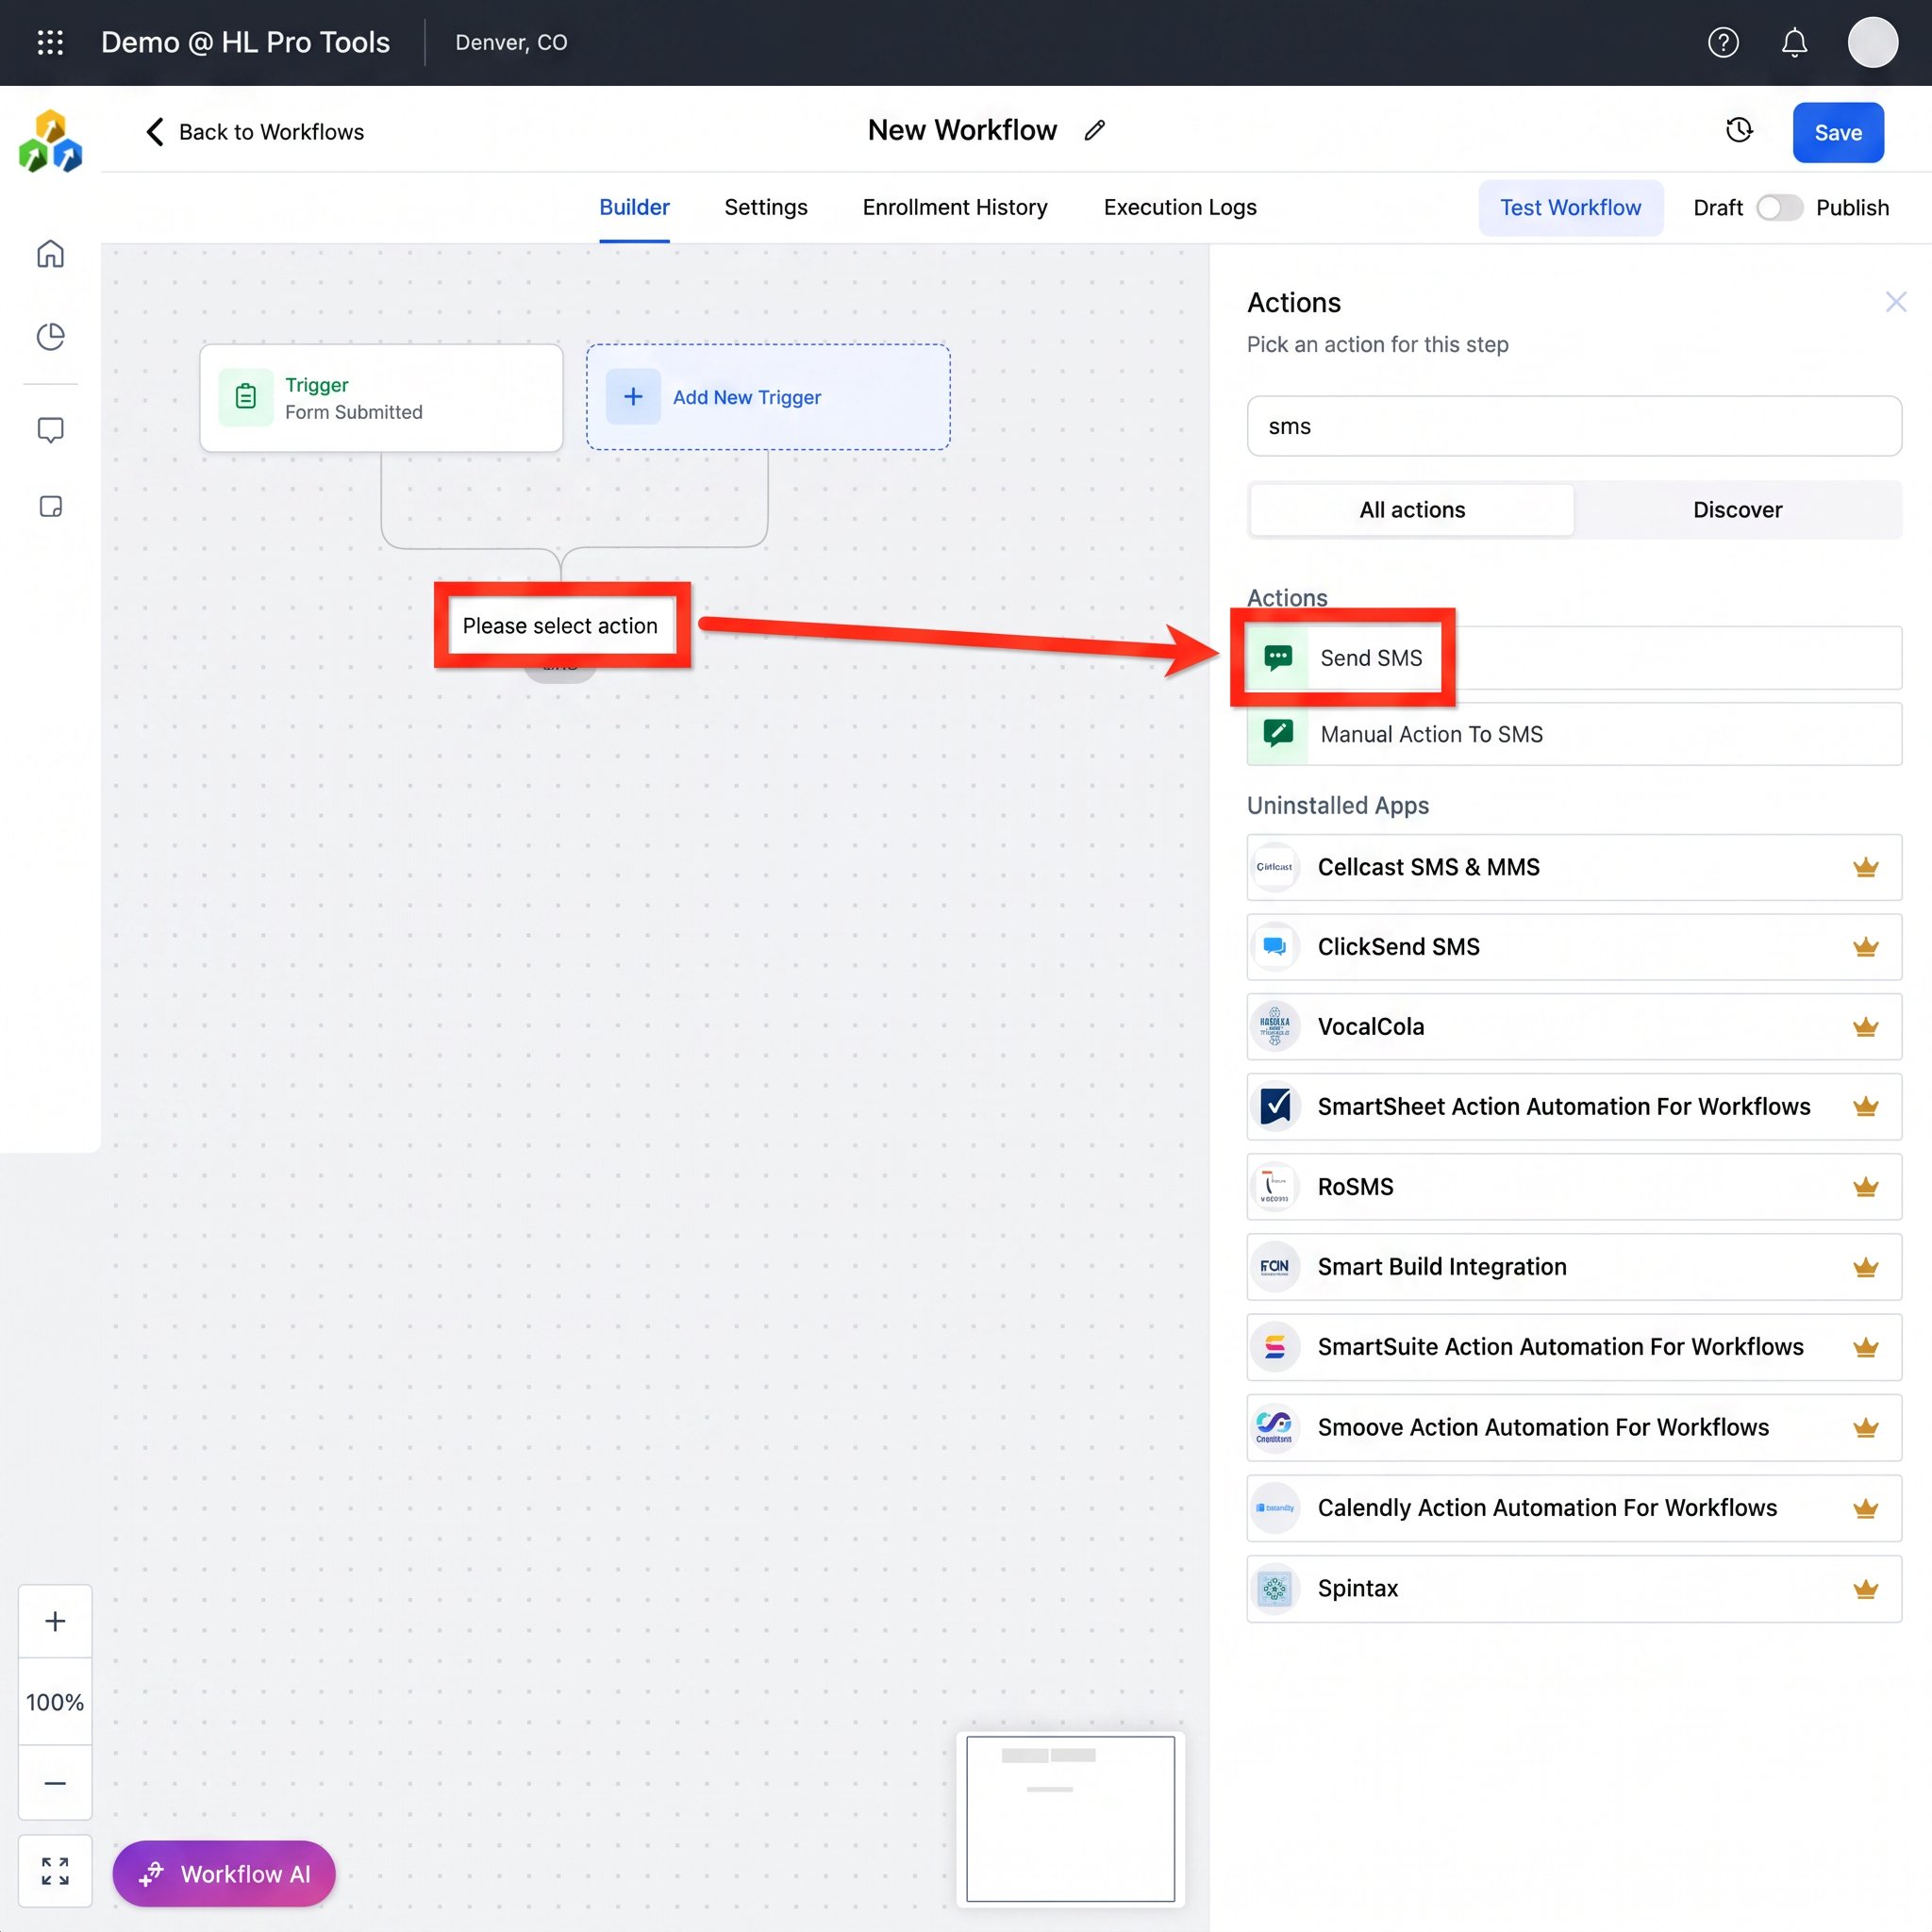The image size is (1932, 1932).
Task: Open the conversations chat sidebar icon
Action: tap(50, 430)
